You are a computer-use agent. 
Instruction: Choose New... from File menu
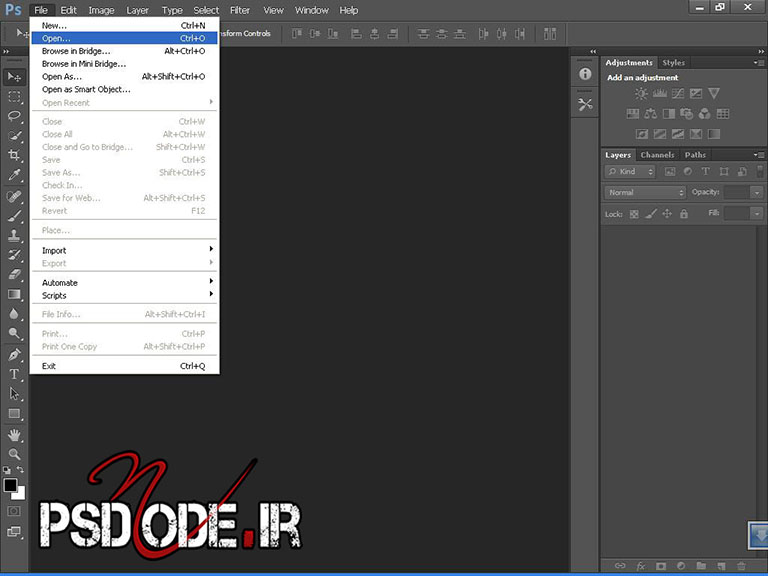coord(124,25)
